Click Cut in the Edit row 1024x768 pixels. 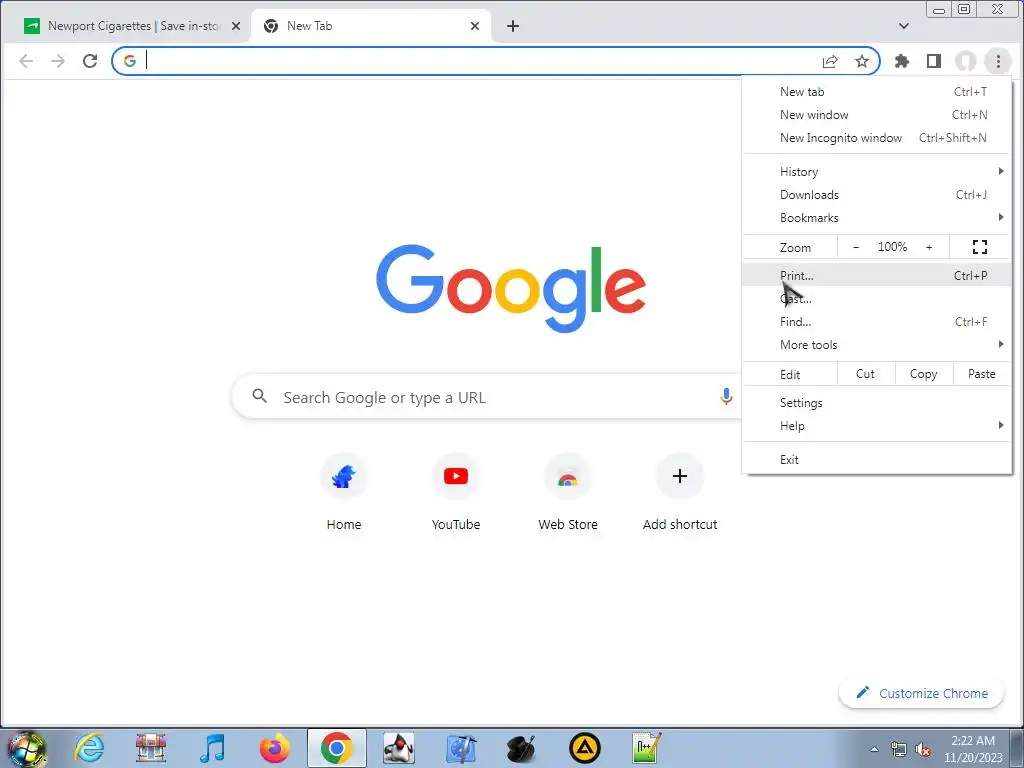[865, 374]
